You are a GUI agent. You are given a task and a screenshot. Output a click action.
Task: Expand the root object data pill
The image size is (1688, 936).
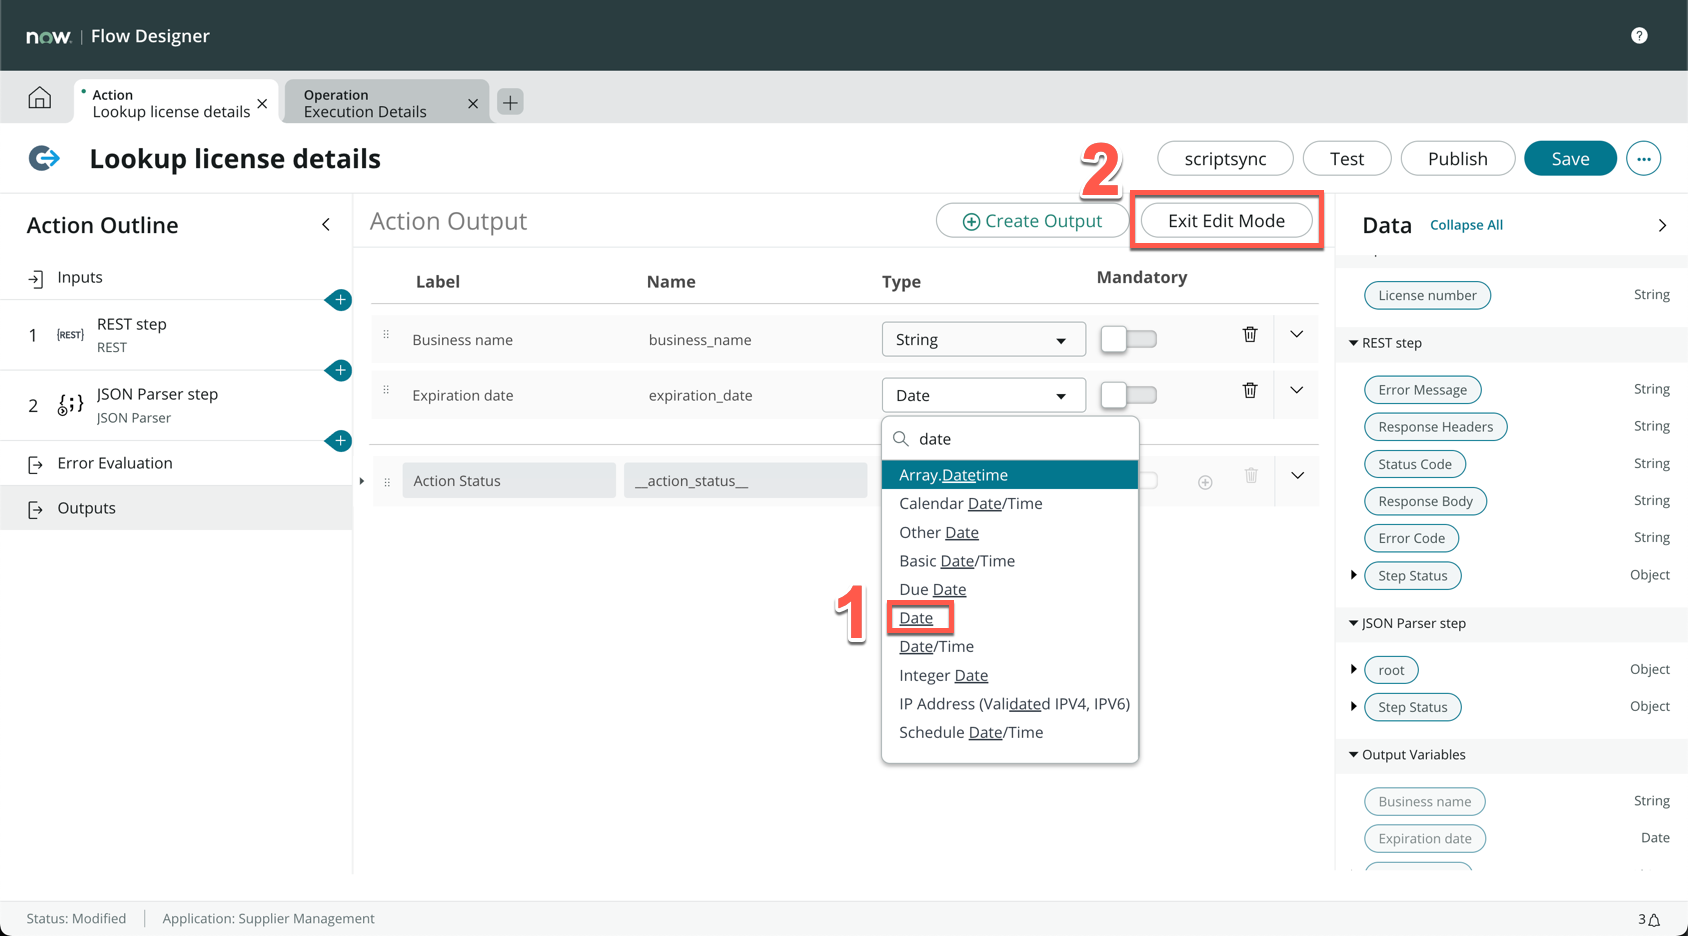(x=1354, y=669)
